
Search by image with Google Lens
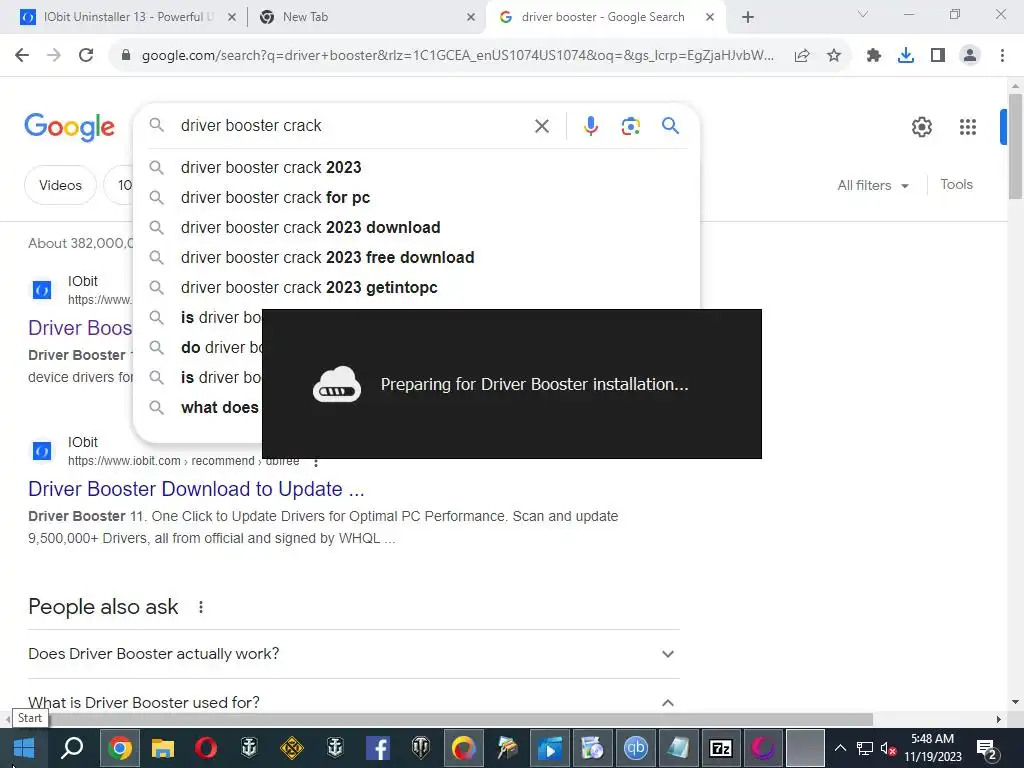[630, 126]
